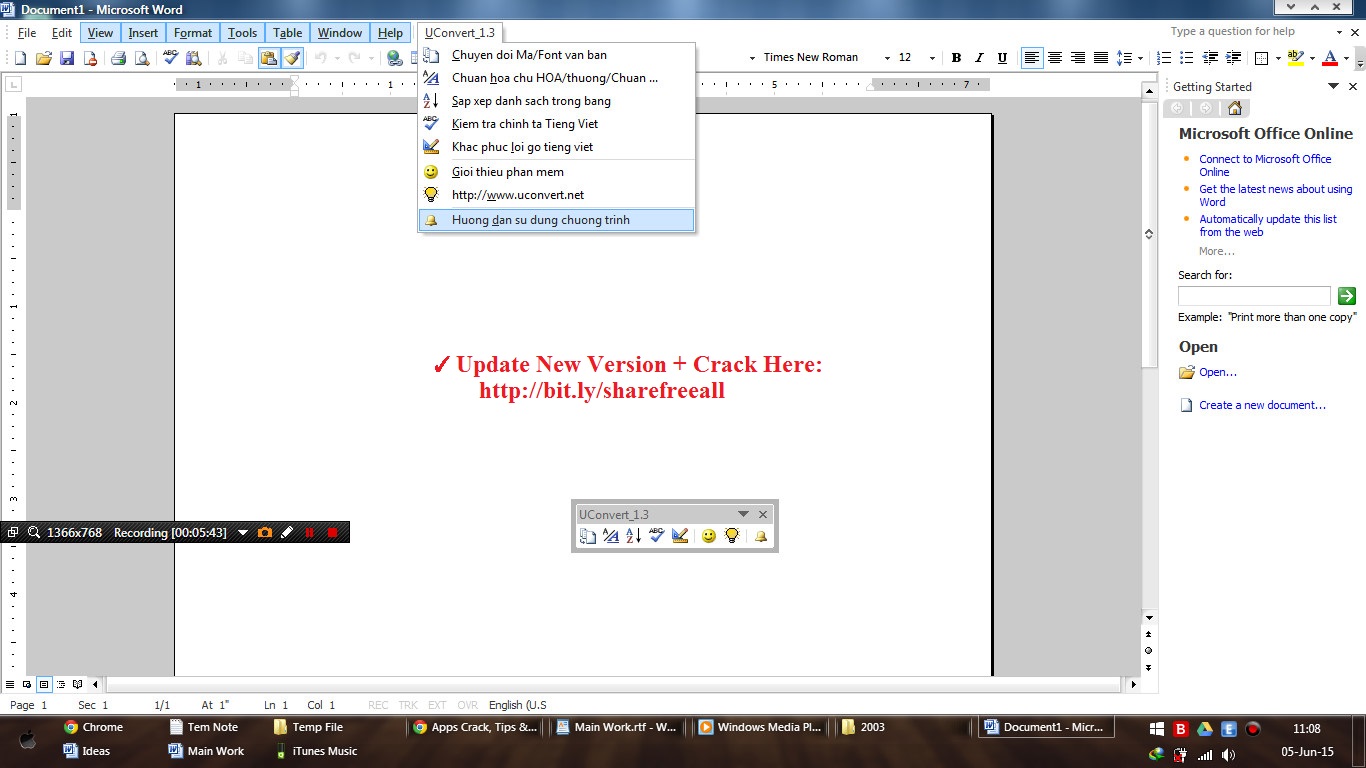Create a new blank document from toolbar
The width and height of the screenshot is (1366, 768).
click(x=20, y=58)
